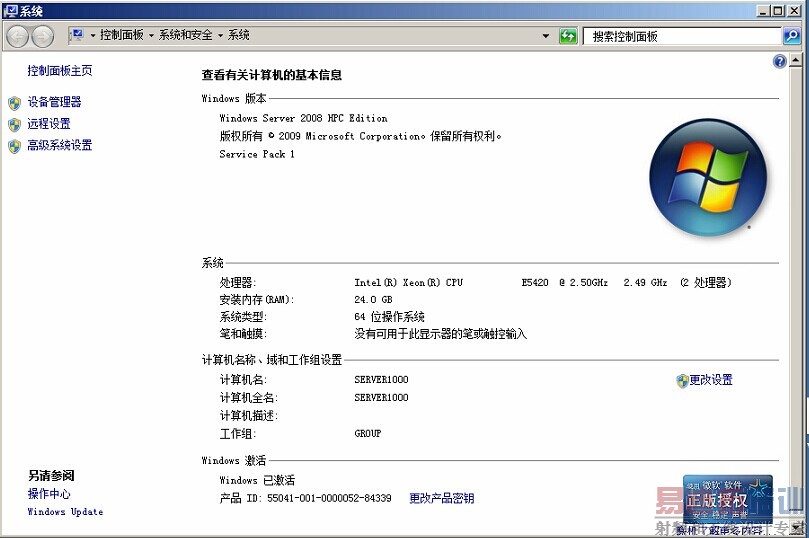
Task: Refresh the address bar with green arrows
Action: click(568, 36)
